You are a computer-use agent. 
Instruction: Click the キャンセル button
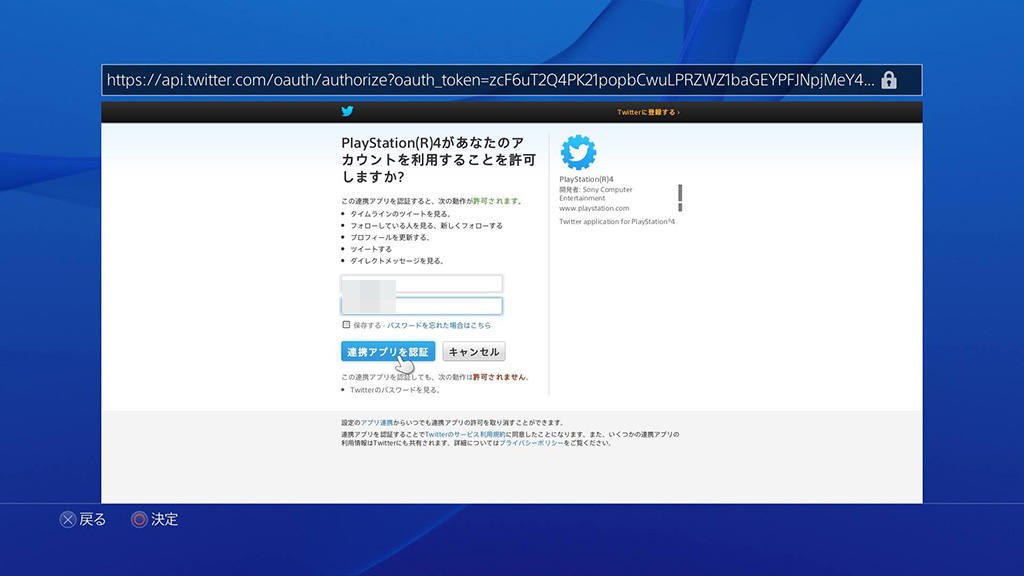pos(473,351)
